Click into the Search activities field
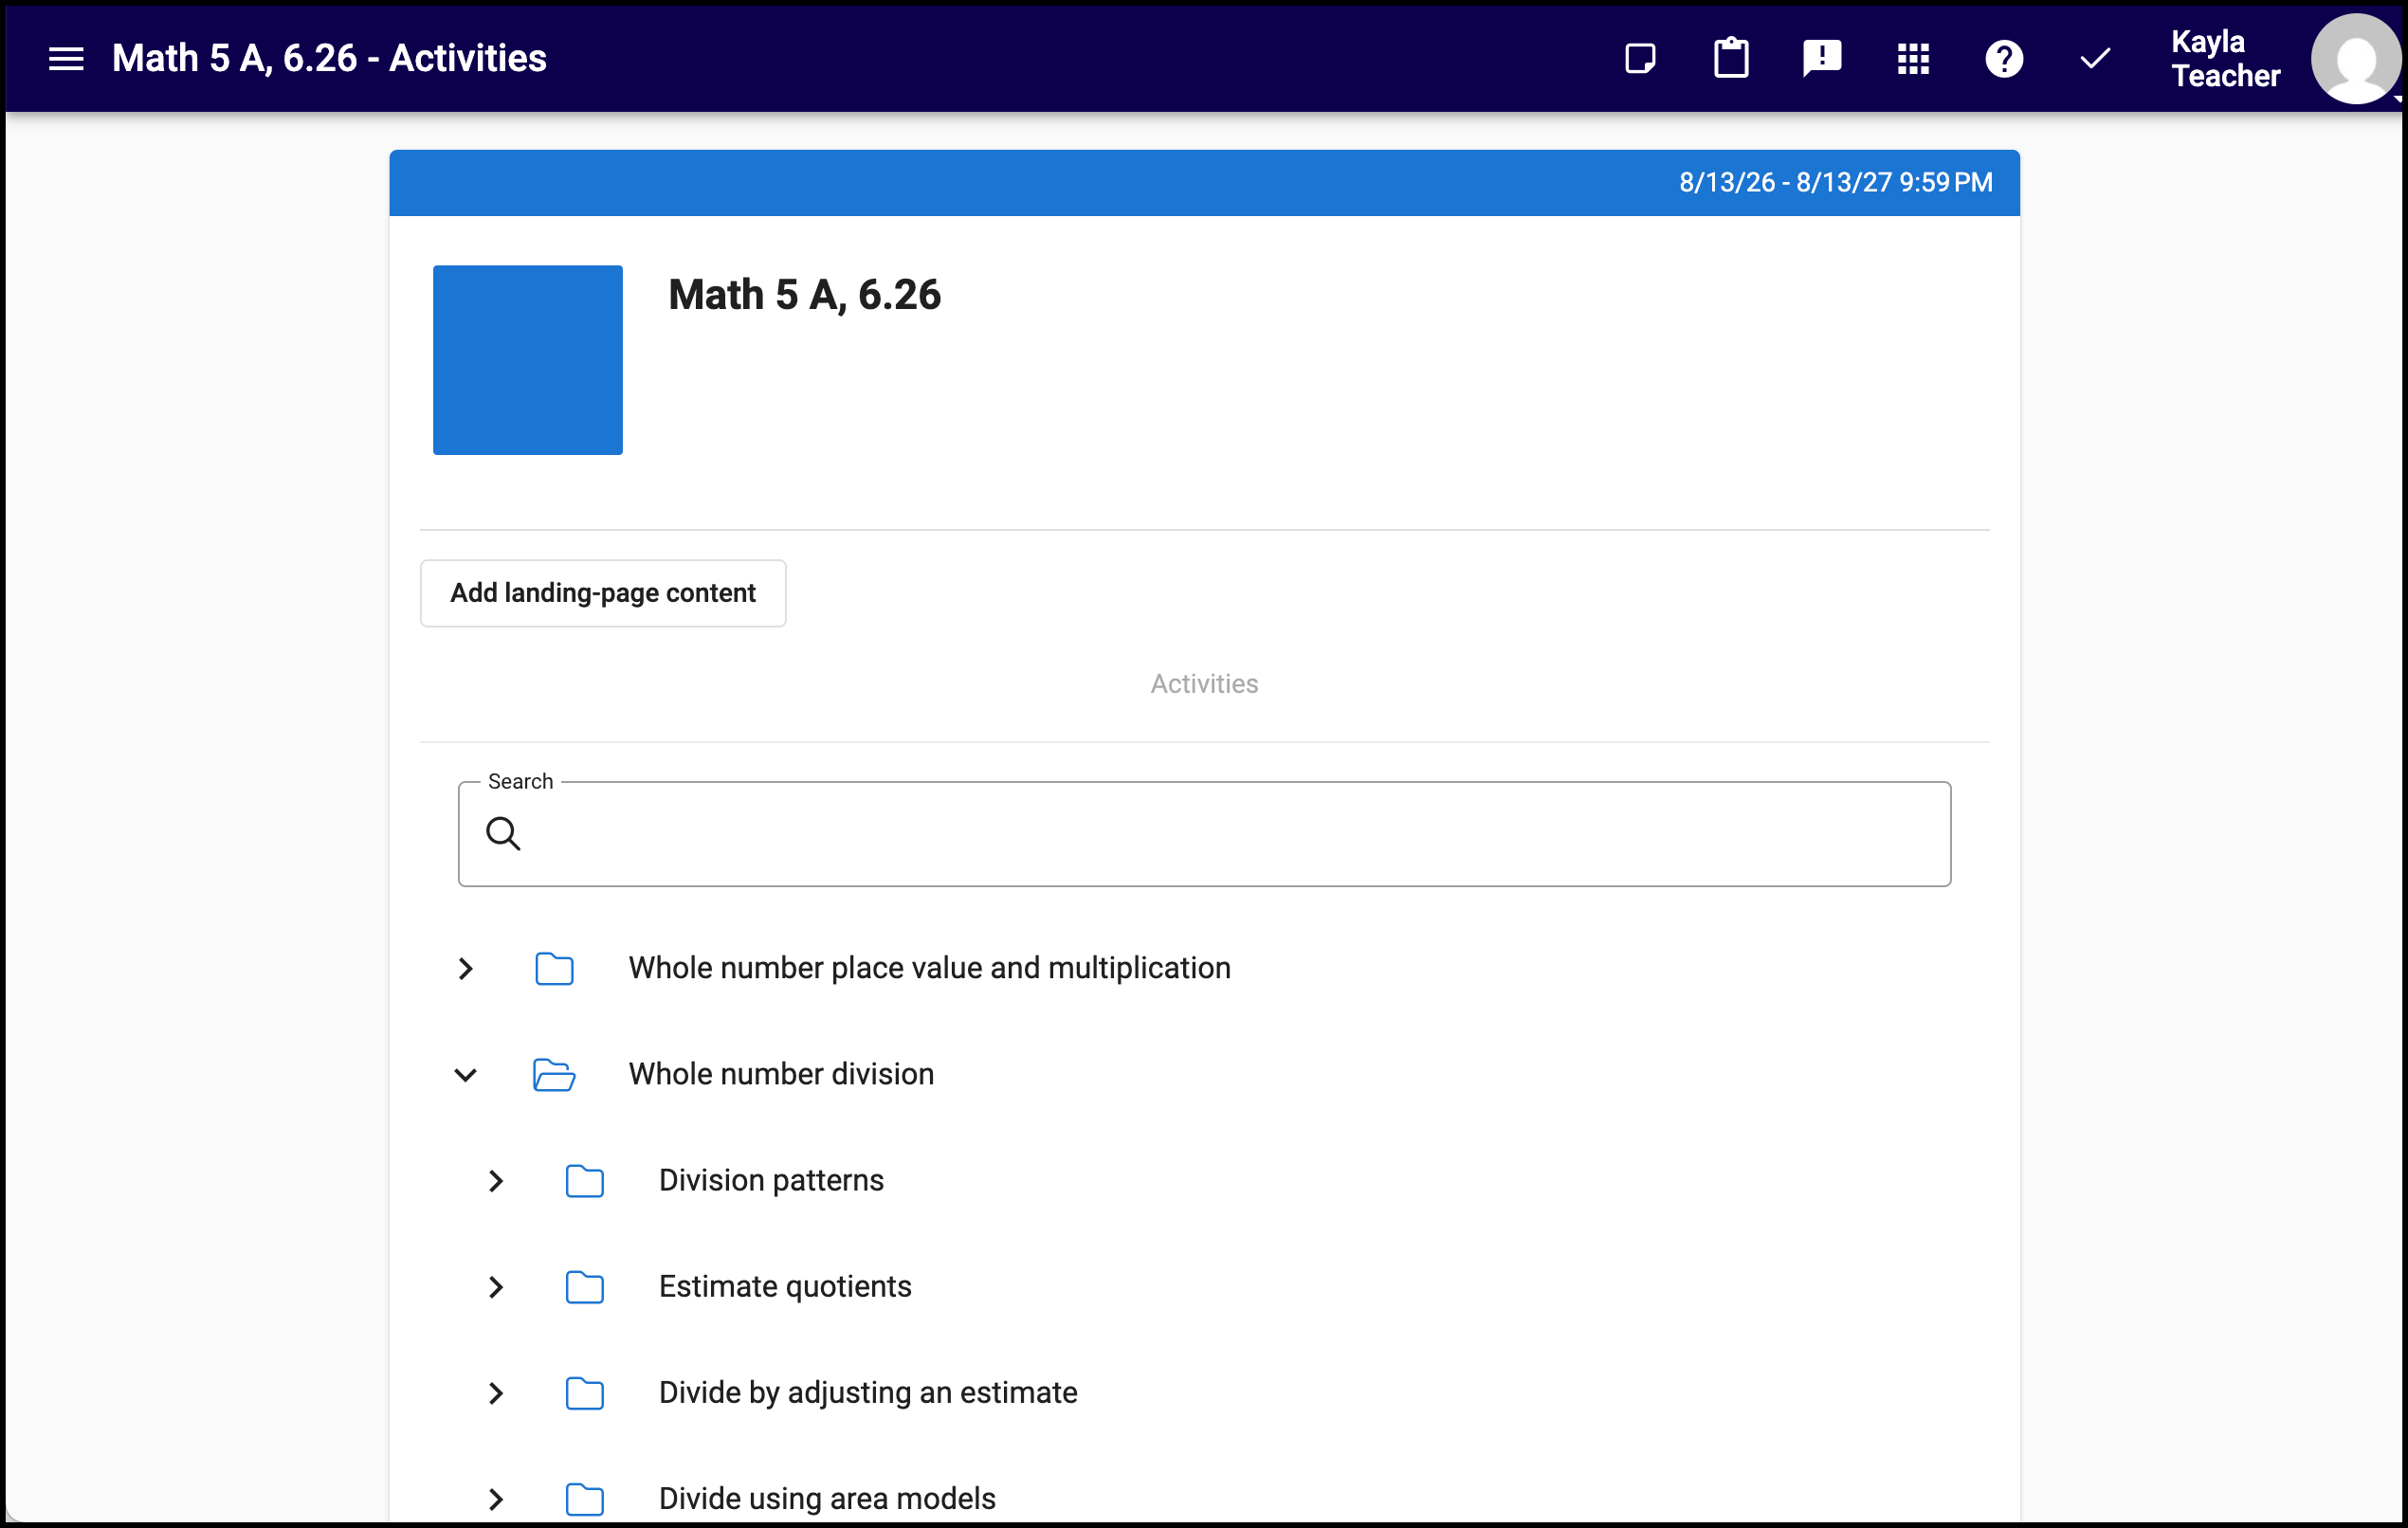Viewport: 2408px width, 1528px height. point(1204,834)
